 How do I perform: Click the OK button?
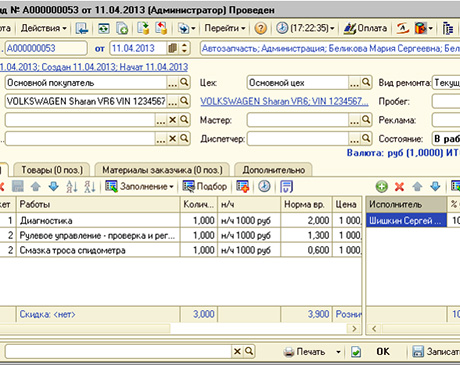pos(383,352)
